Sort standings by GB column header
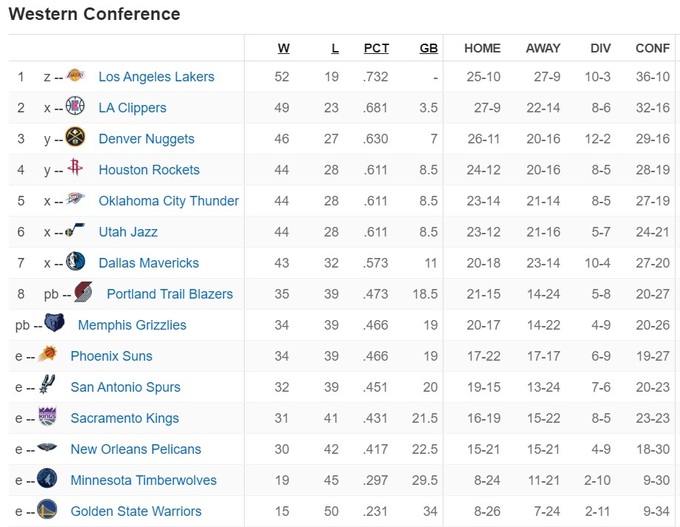This screenshot has height=527, width=680. click(429, 48)
